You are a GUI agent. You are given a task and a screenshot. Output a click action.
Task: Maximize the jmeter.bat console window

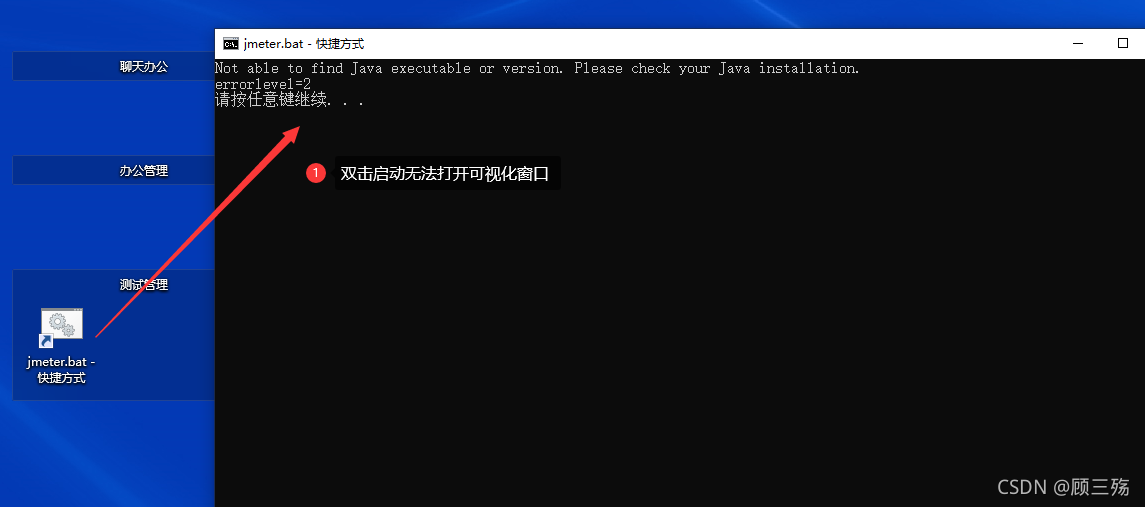1123,44
